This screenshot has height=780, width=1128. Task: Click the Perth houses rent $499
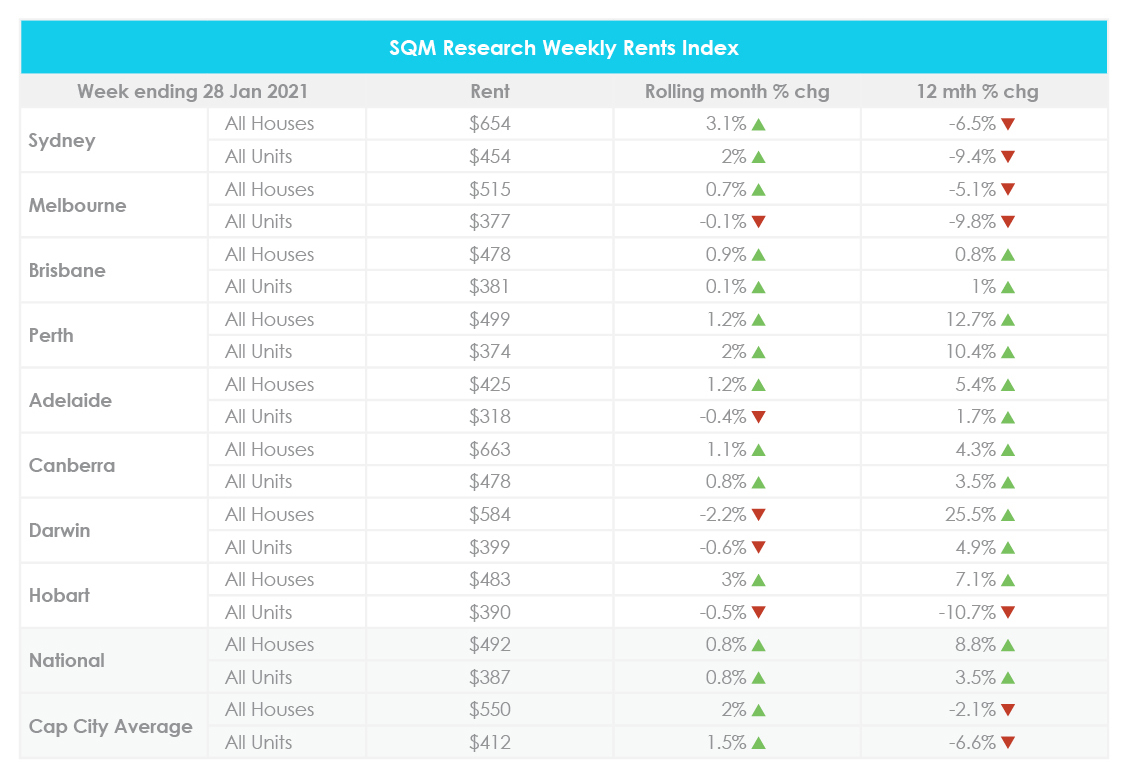click(x=490, y=319)
